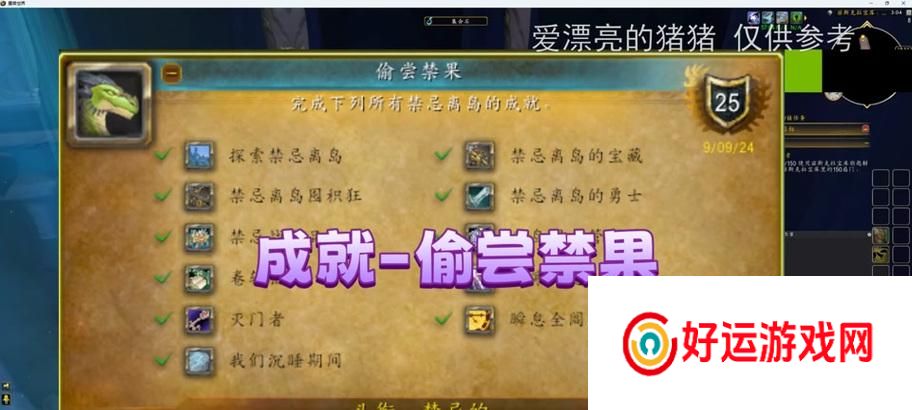Click the portrait item slot in the right action bar
This screenshot has width=912, height=410.
[881, 236]
